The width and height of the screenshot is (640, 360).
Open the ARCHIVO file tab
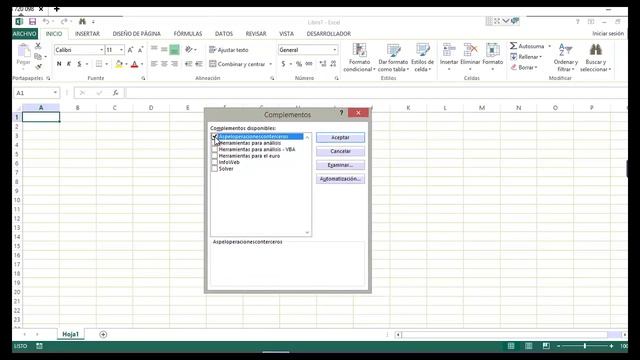tap(25, 34)
